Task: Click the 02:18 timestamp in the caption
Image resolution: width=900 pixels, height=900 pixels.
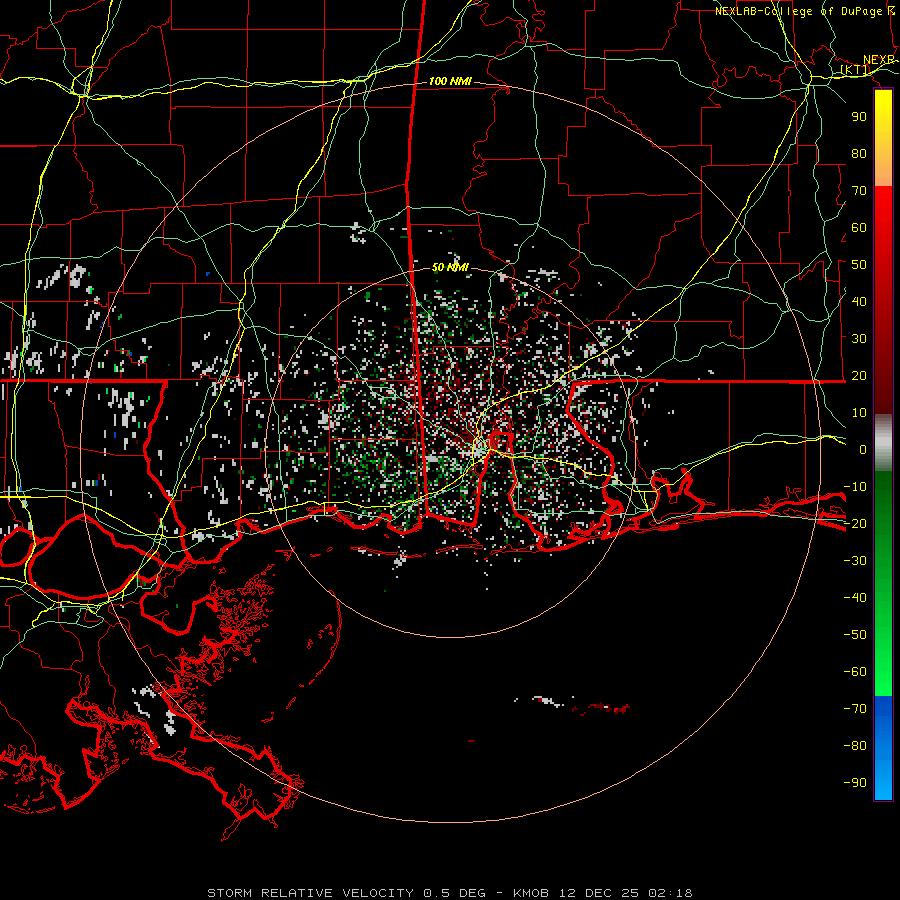Action: pos(670,893)
